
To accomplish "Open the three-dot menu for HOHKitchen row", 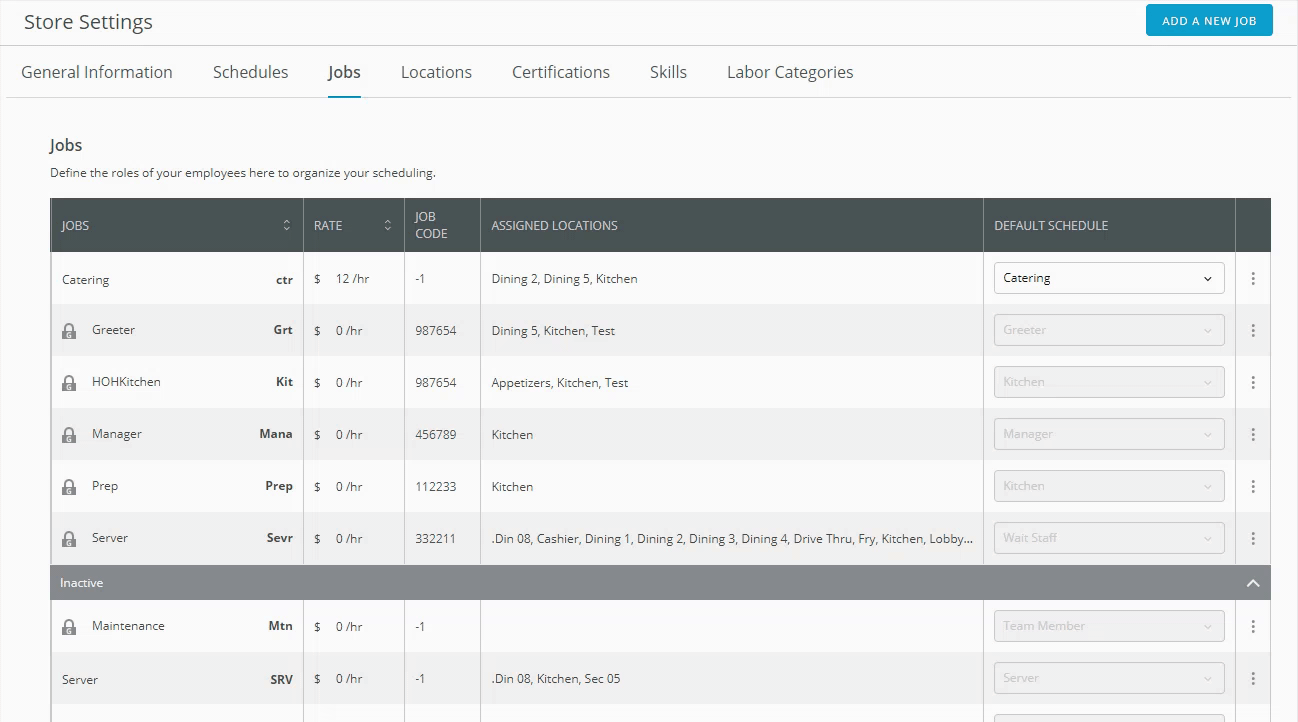I will pyautogui.click(x=1253, y=383).
